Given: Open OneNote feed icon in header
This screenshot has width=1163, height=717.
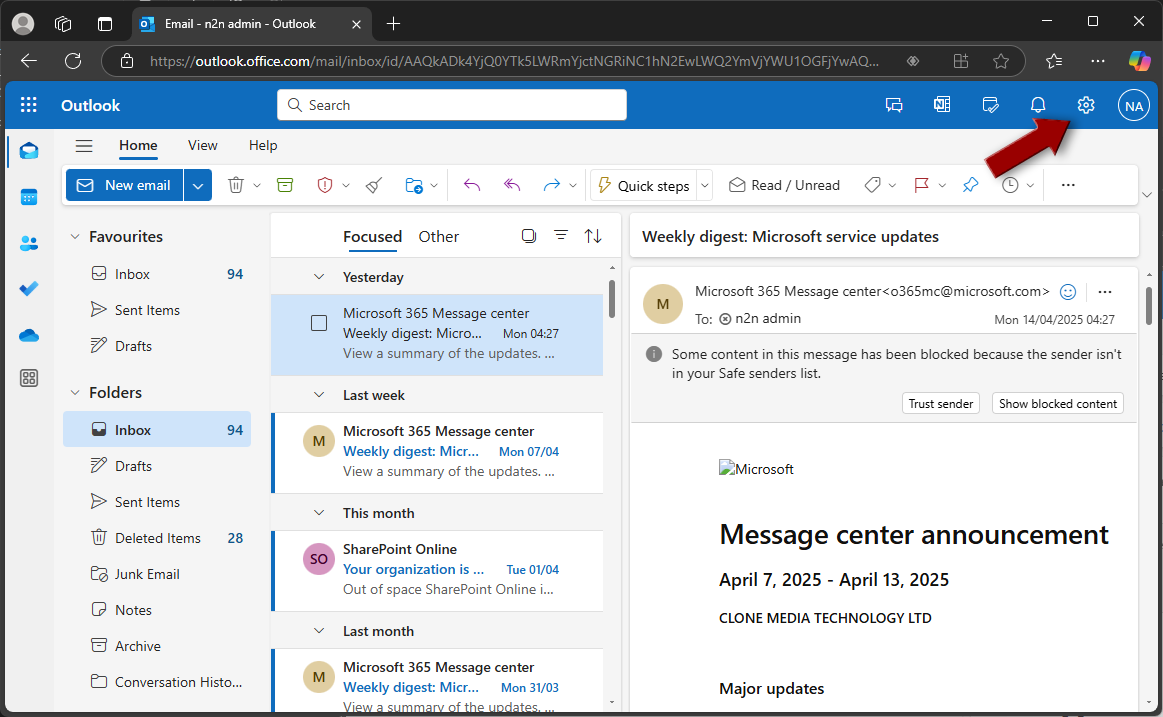Looking at the screenshot, I should 942,105.
